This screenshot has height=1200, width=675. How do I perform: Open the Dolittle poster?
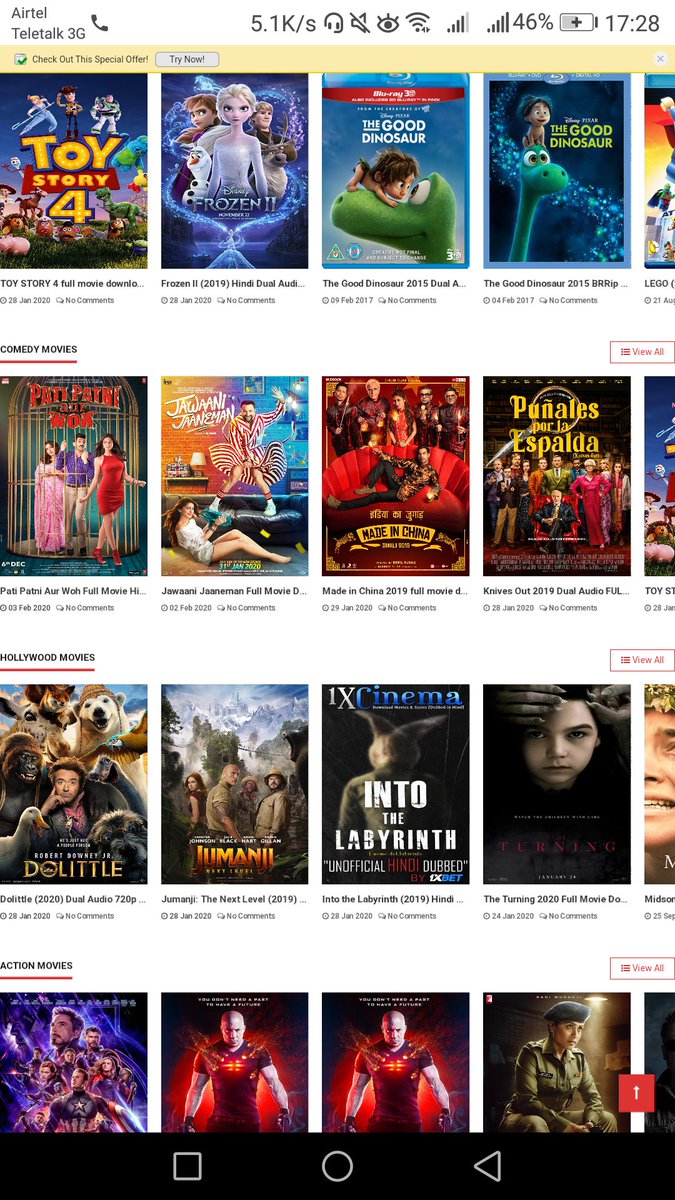click(x=74, y=784)
